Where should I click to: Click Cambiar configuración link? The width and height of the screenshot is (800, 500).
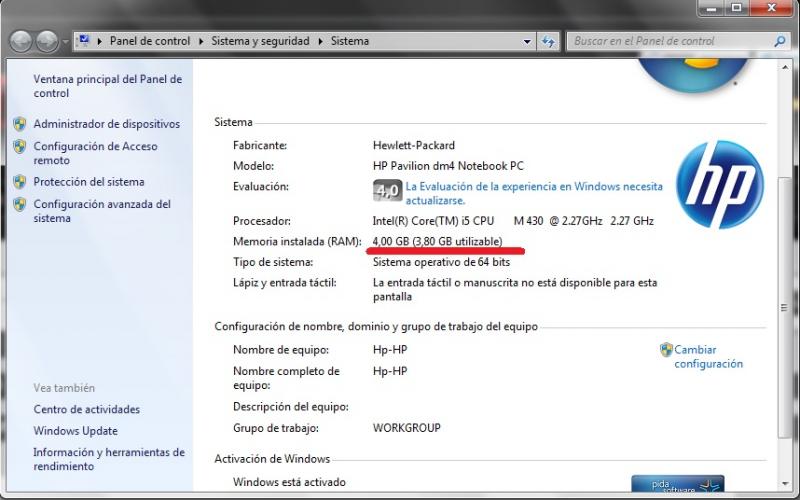coord(708,357)
